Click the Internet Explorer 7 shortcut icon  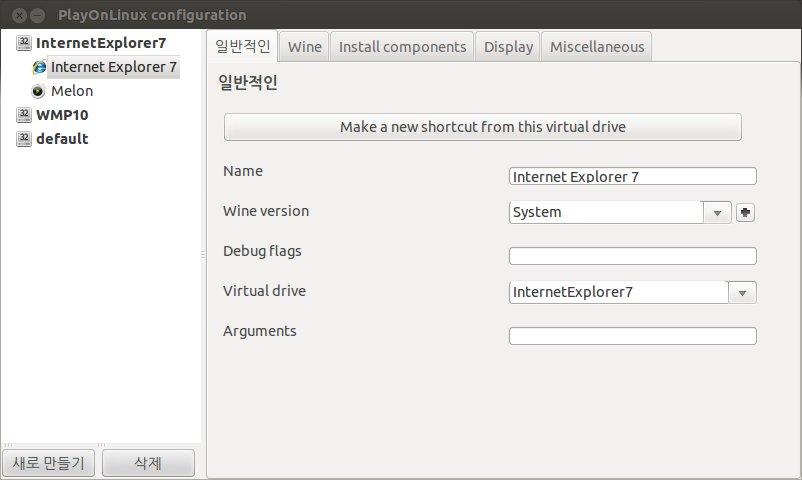[x=39, y=67]
